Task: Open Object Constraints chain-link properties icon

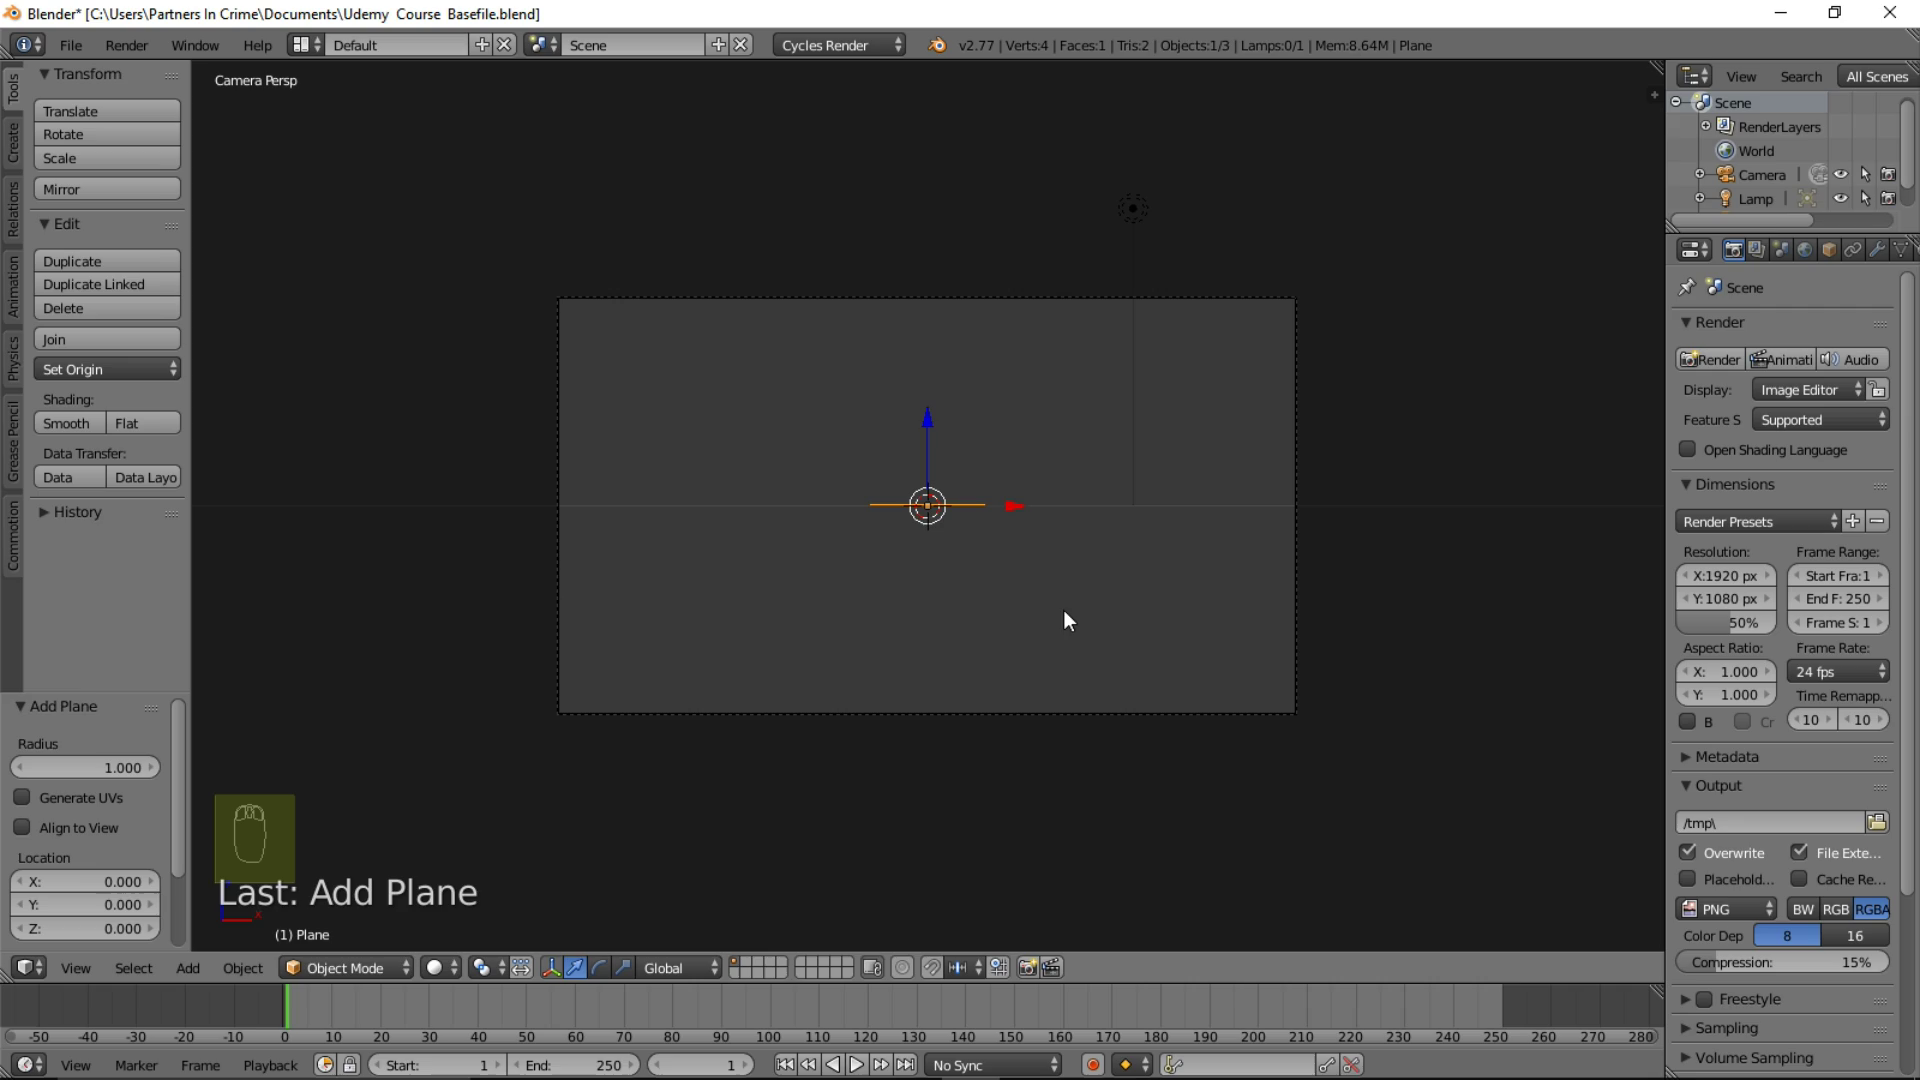Action: (x=1853, y=249)
